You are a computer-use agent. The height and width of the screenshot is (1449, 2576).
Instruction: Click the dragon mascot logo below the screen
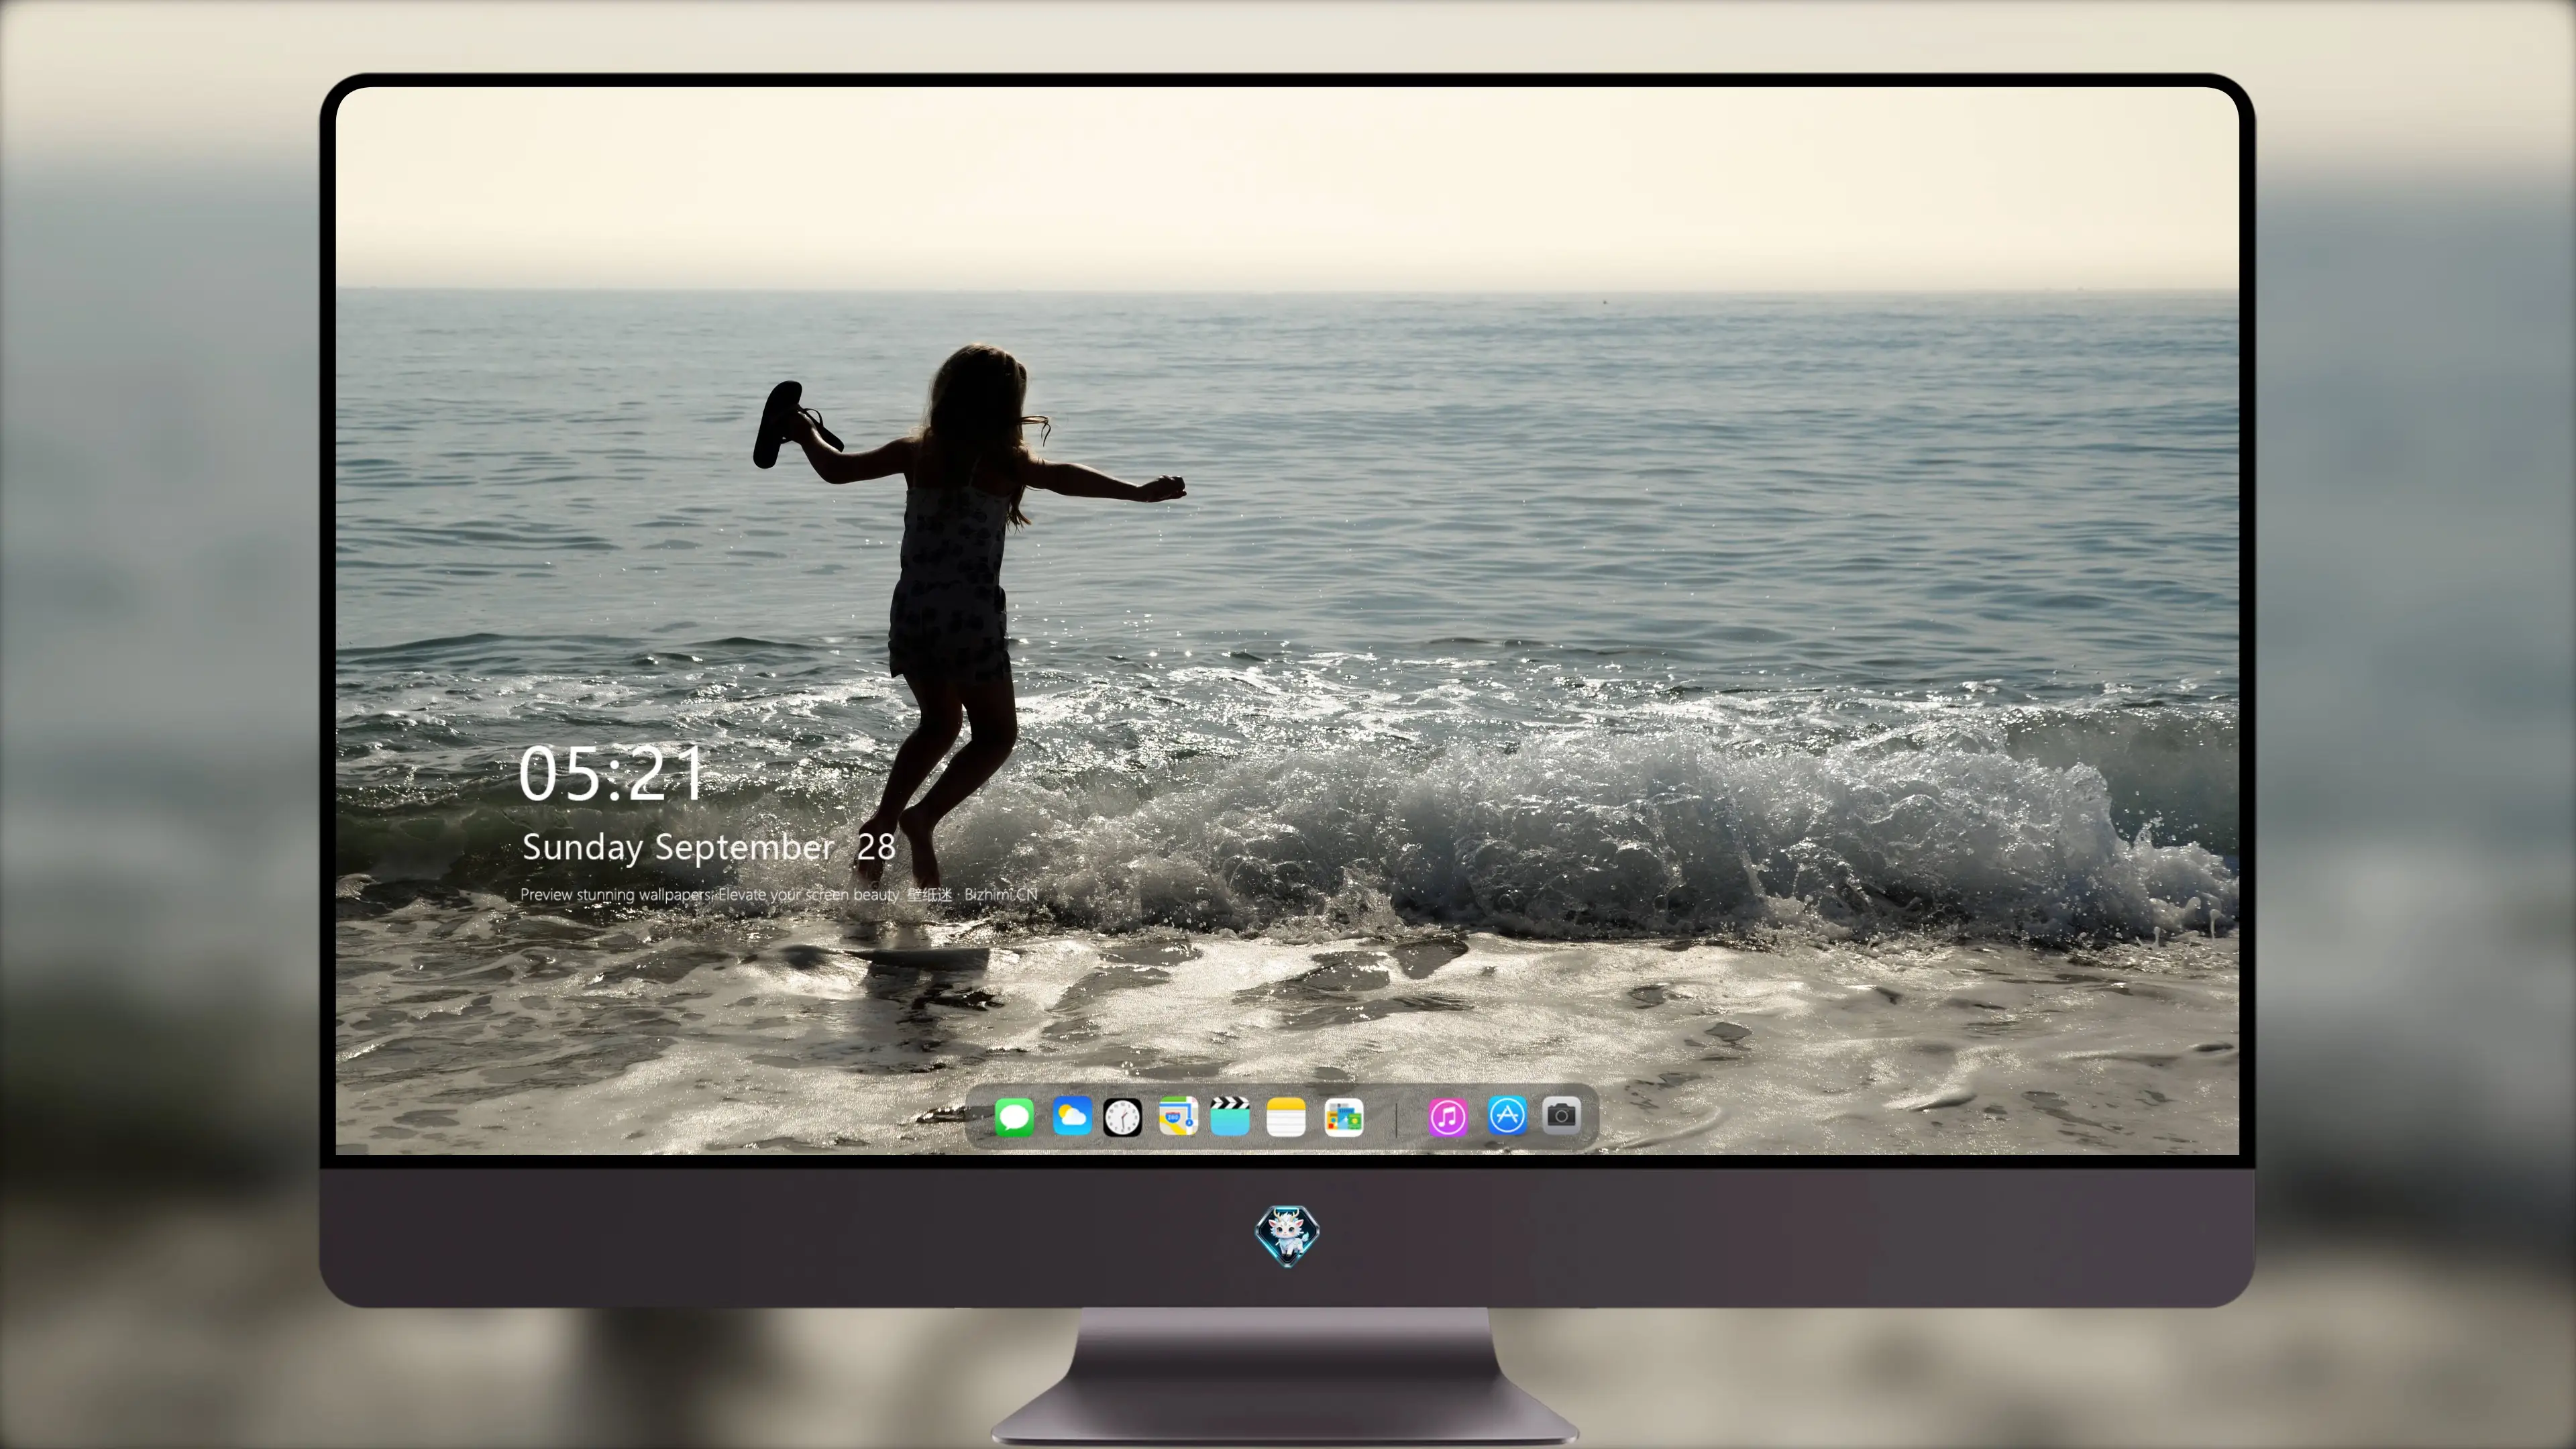coord(1287,1235)
